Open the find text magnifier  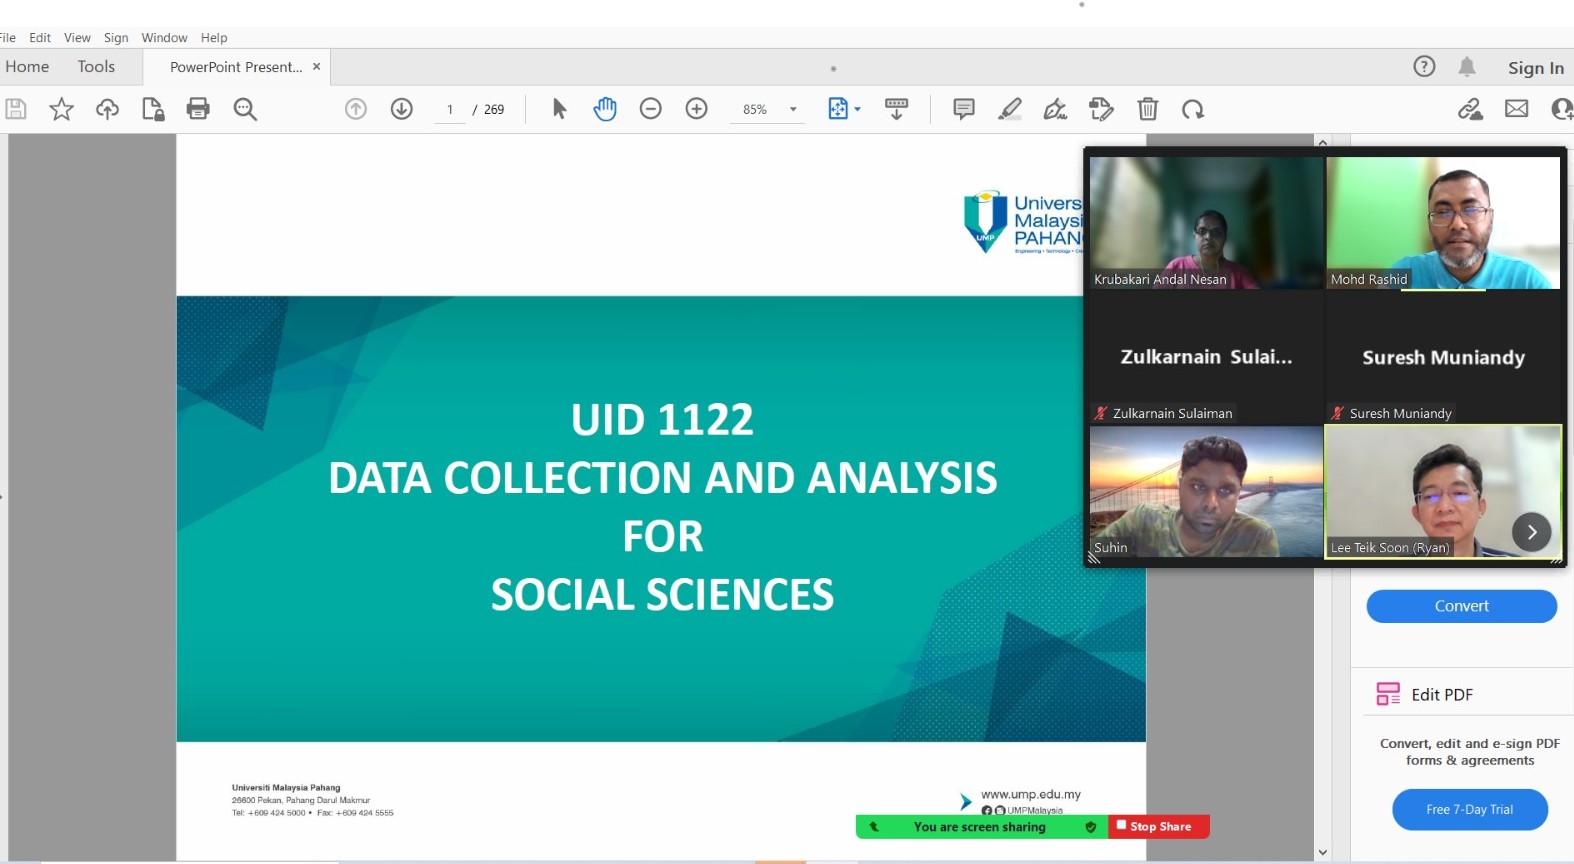pos(245,109)
